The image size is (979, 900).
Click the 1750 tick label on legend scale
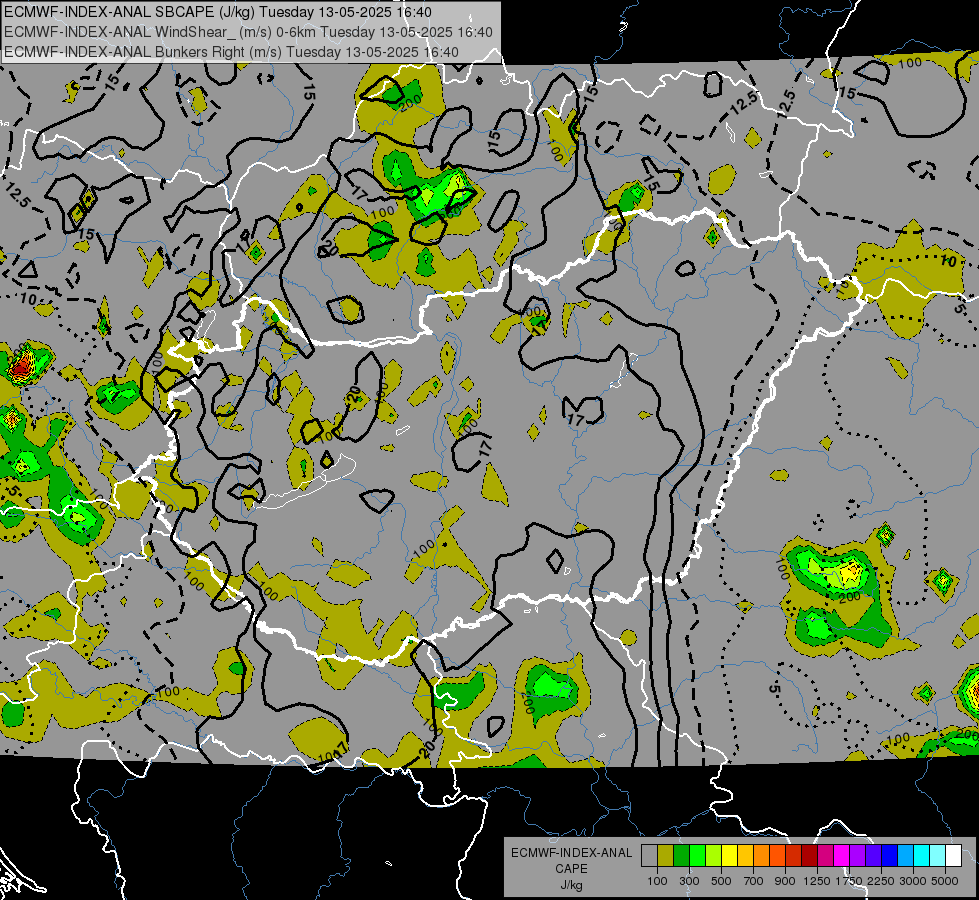[849, 881]
